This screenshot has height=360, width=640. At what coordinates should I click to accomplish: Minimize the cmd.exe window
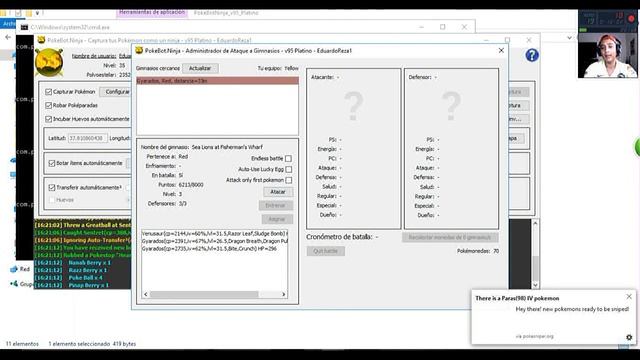422,27
